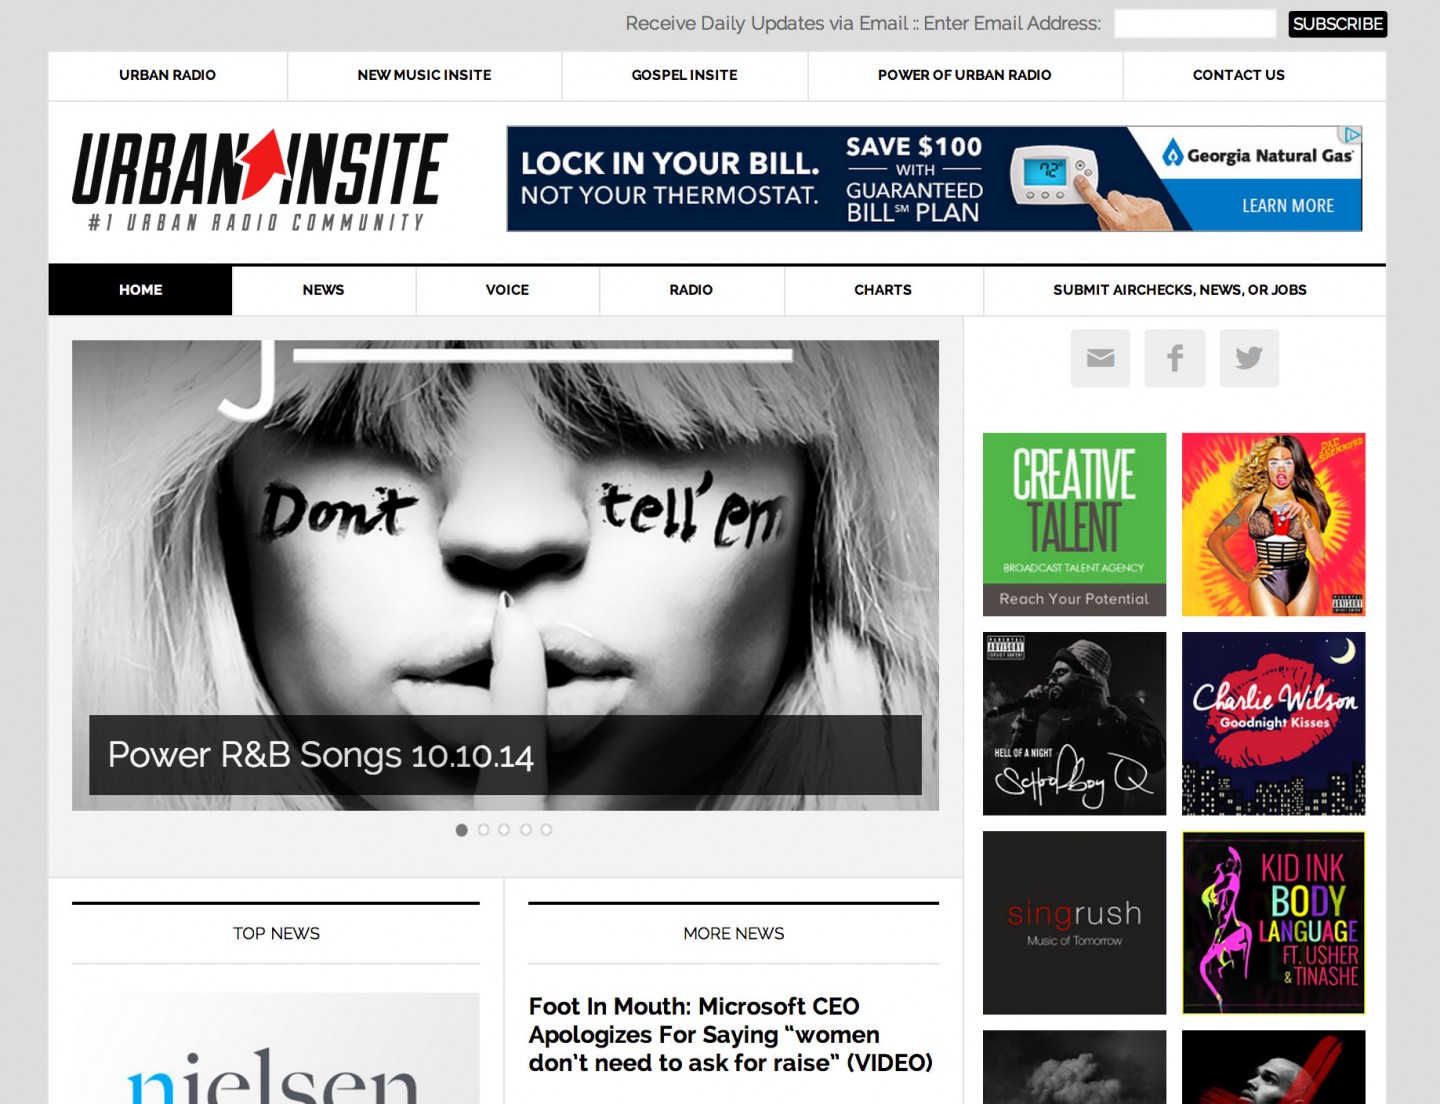Select the first slider pagination dot
Image resolution: width=1440 pixels, height=1104 pixels.
point(461,830)
